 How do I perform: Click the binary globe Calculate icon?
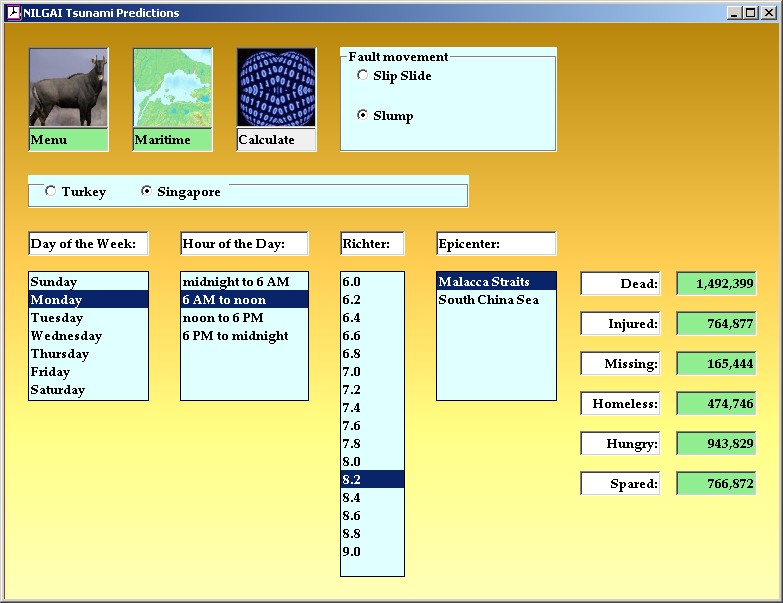pyautogui.click(x=276, y=88)
